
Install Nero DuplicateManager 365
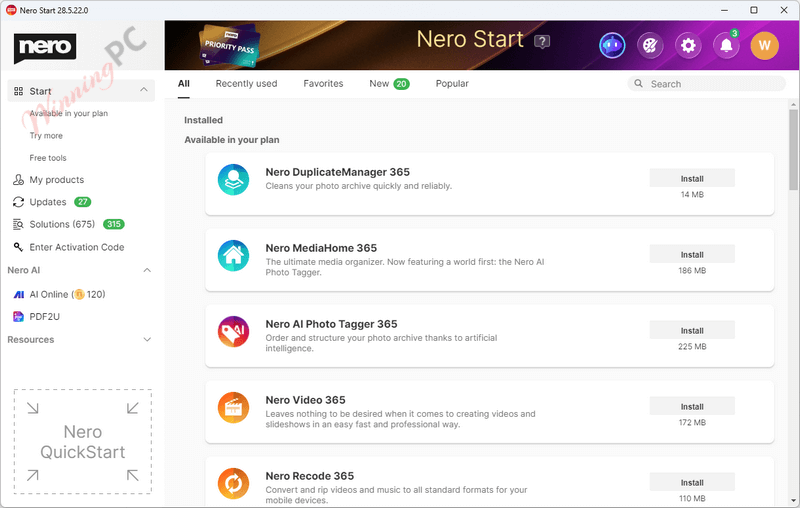pyautogui.click(x=692, y=179)
